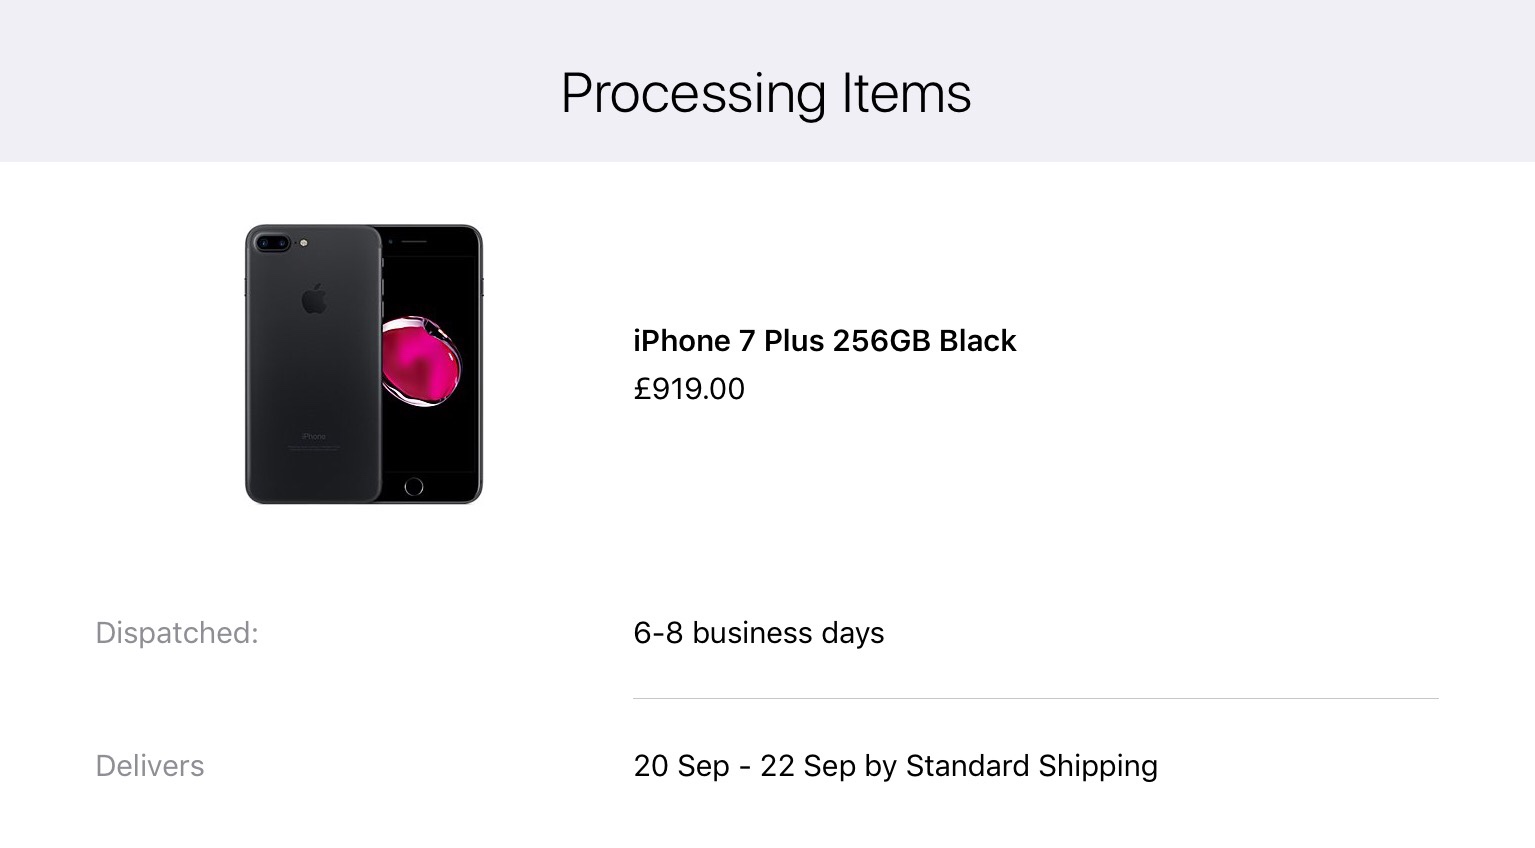Click the divider line below business days
The width and height of the screenshot is (1535, 848).
click(1035, 698)
